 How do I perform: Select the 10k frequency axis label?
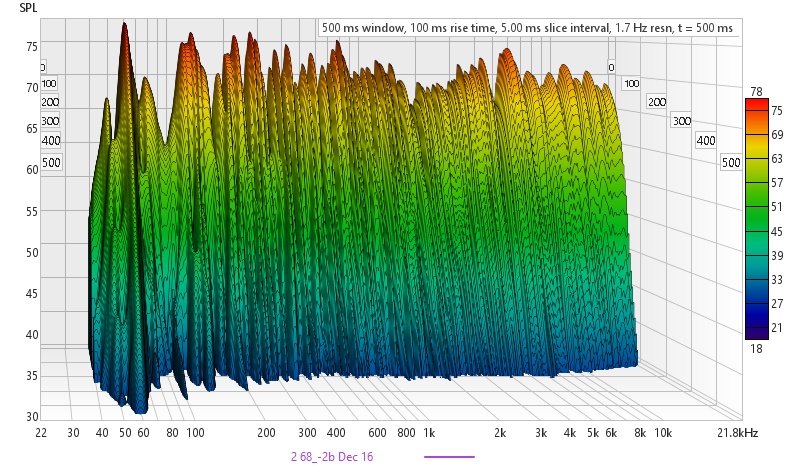[x=661, y=432]
